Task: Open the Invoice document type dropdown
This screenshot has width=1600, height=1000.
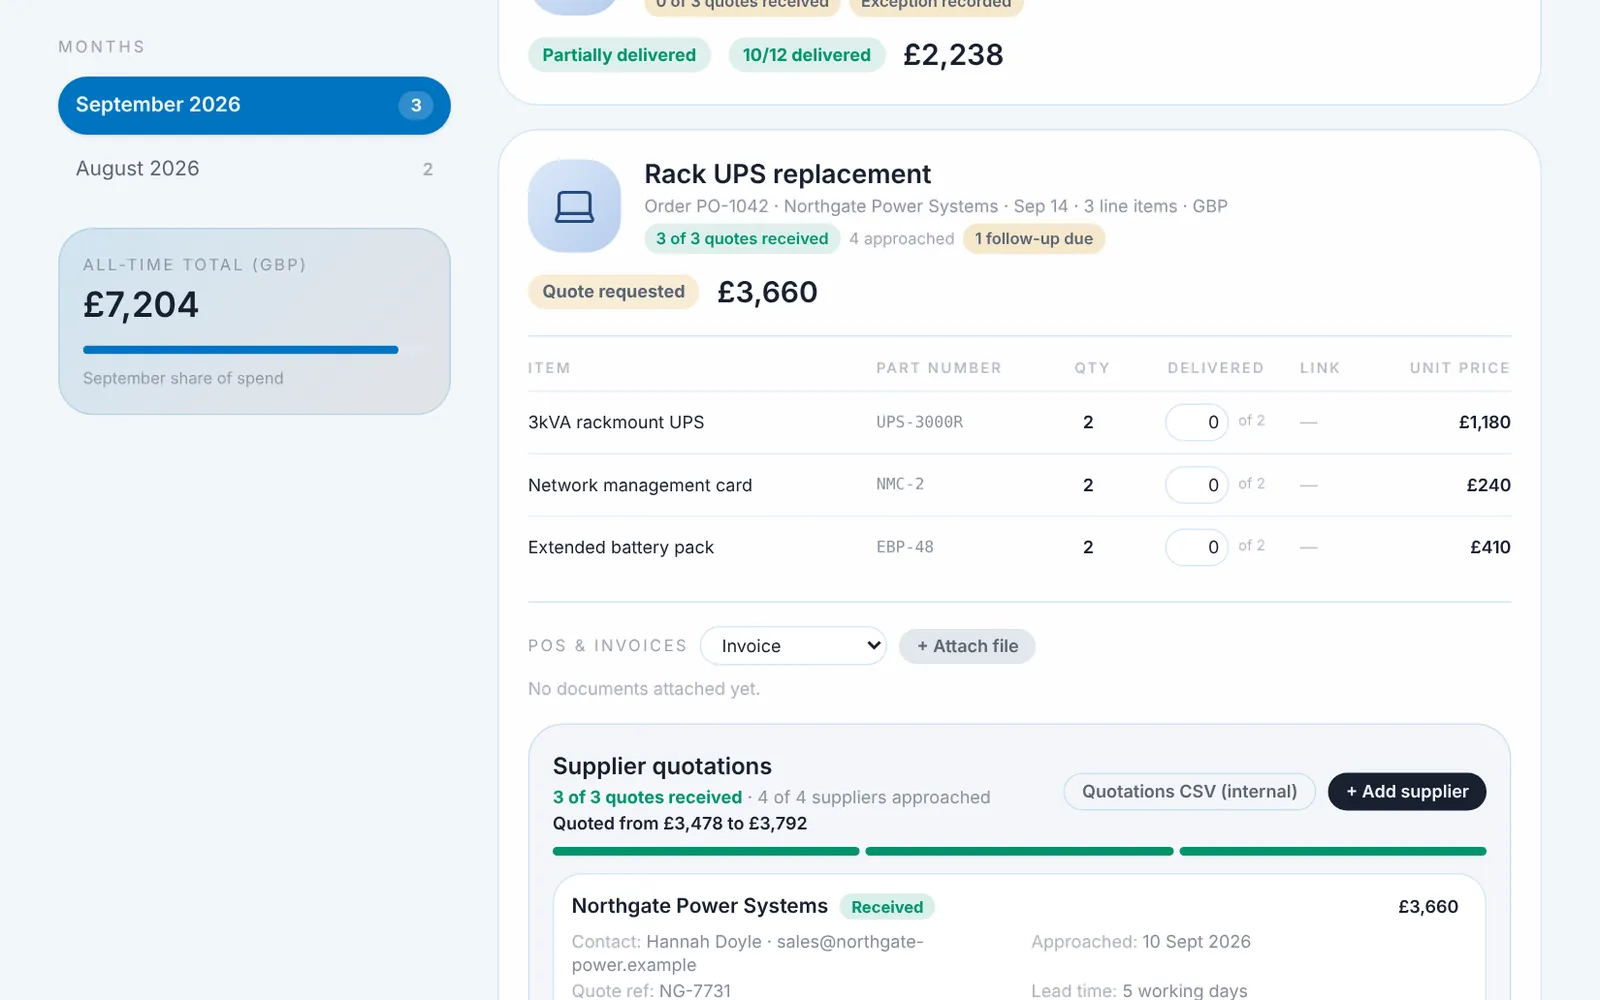Action: tap(793, 646)
